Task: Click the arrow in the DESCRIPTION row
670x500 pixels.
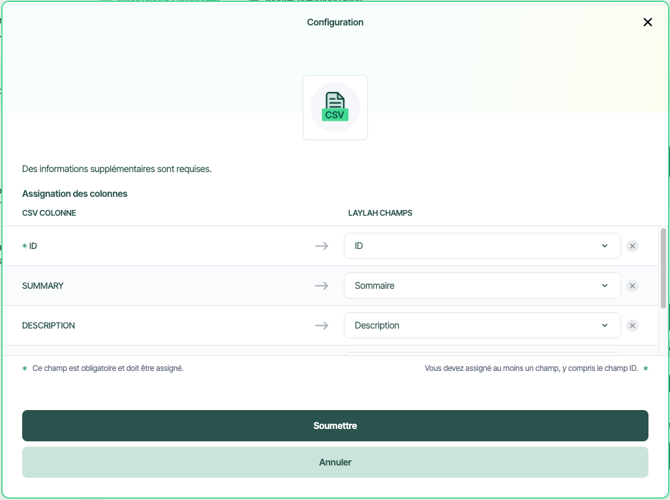Action: click(321, 325)
